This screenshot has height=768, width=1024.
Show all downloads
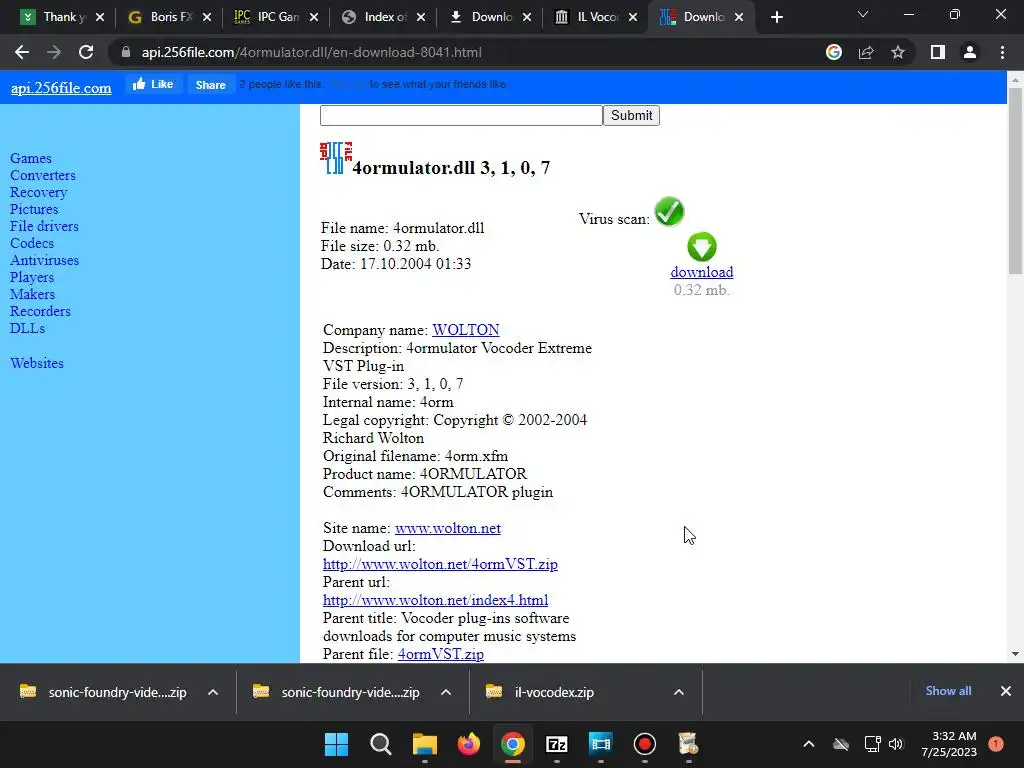pos(948,691)
